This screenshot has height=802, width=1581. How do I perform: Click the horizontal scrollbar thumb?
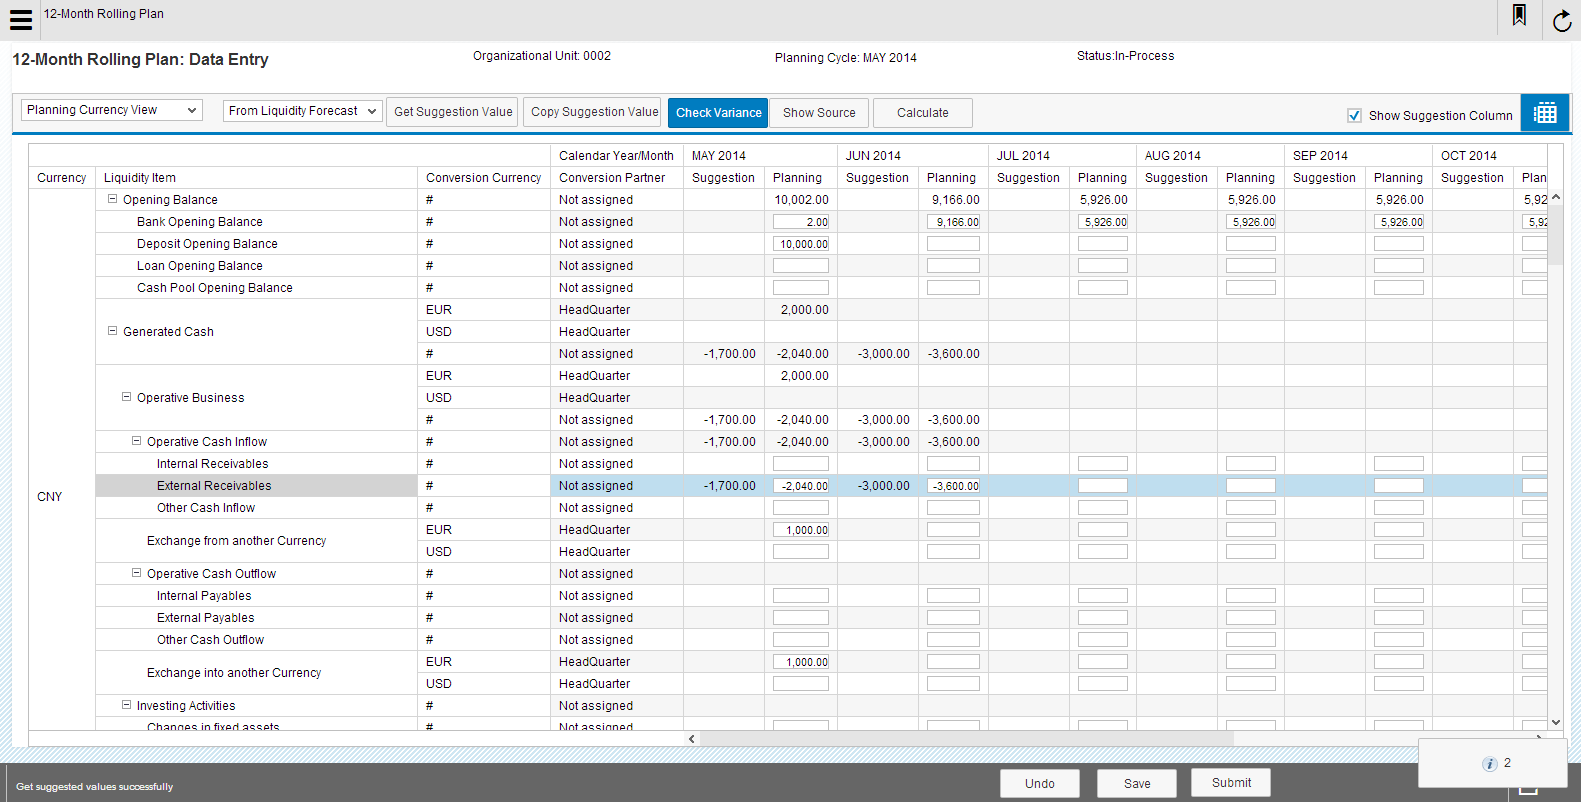(x=966, y=738)
